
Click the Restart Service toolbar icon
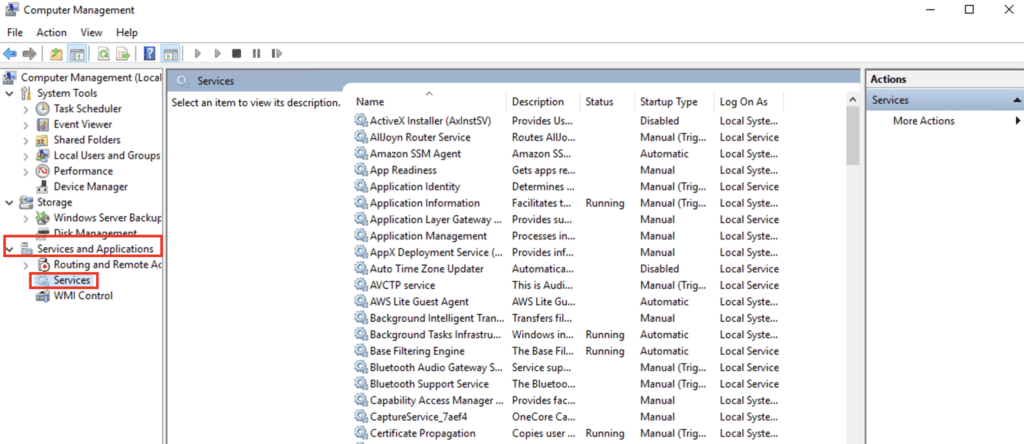point(276,54)
